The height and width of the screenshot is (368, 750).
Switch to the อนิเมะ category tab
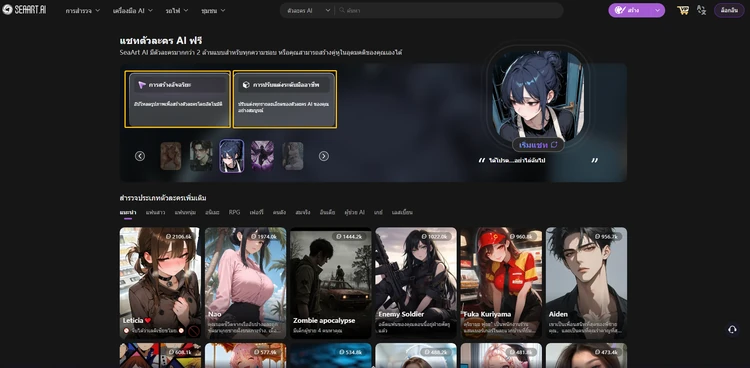click(212, 212)
